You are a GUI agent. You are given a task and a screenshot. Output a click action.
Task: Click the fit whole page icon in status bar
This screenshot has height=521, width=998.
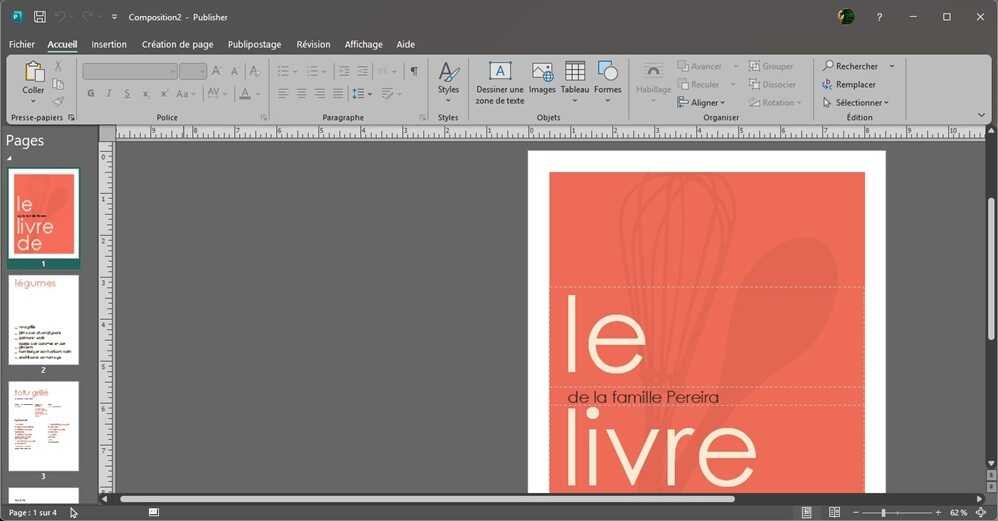click(x=981, y=512)
